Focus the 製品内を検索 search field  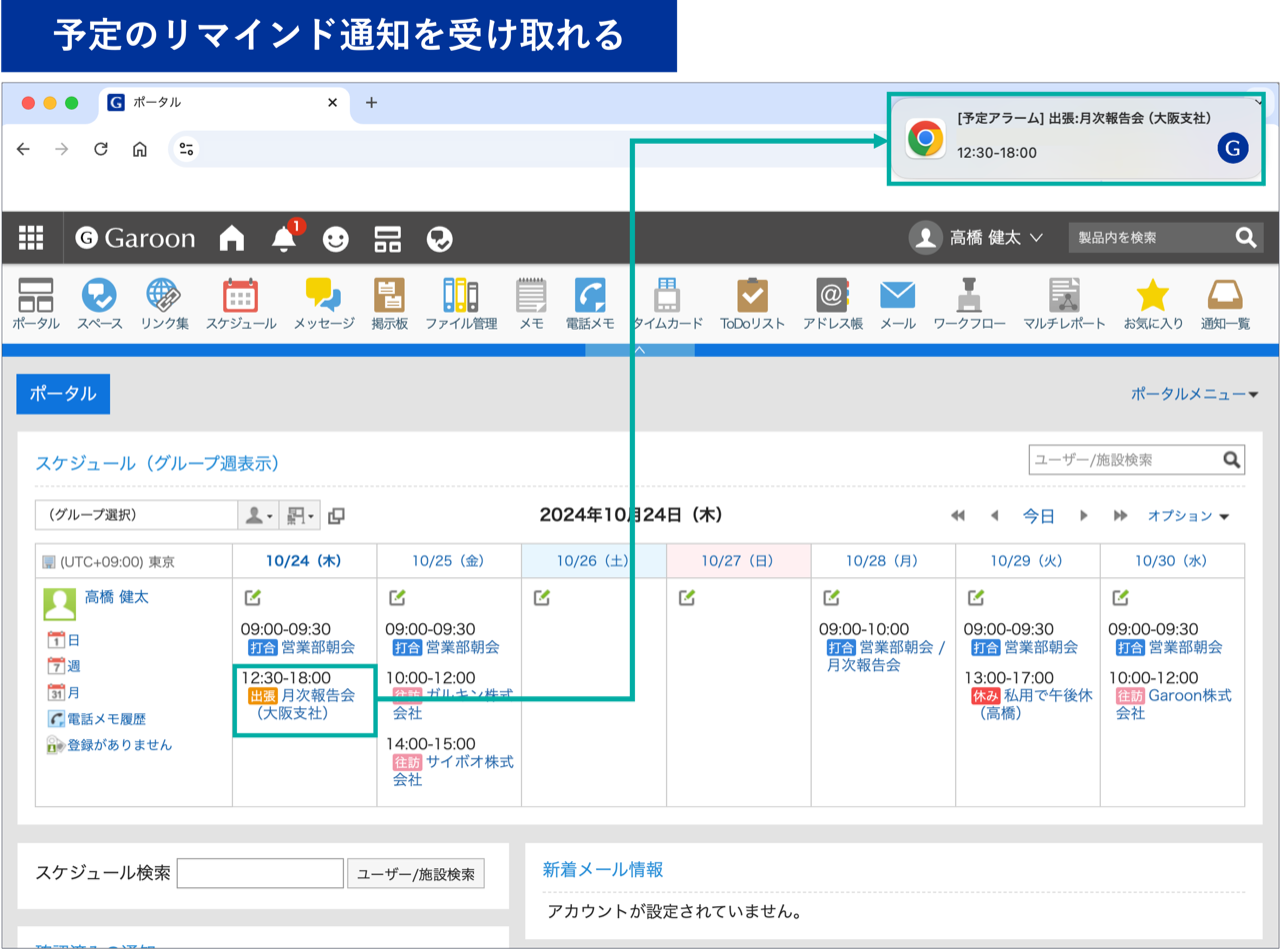[1148, 238]
